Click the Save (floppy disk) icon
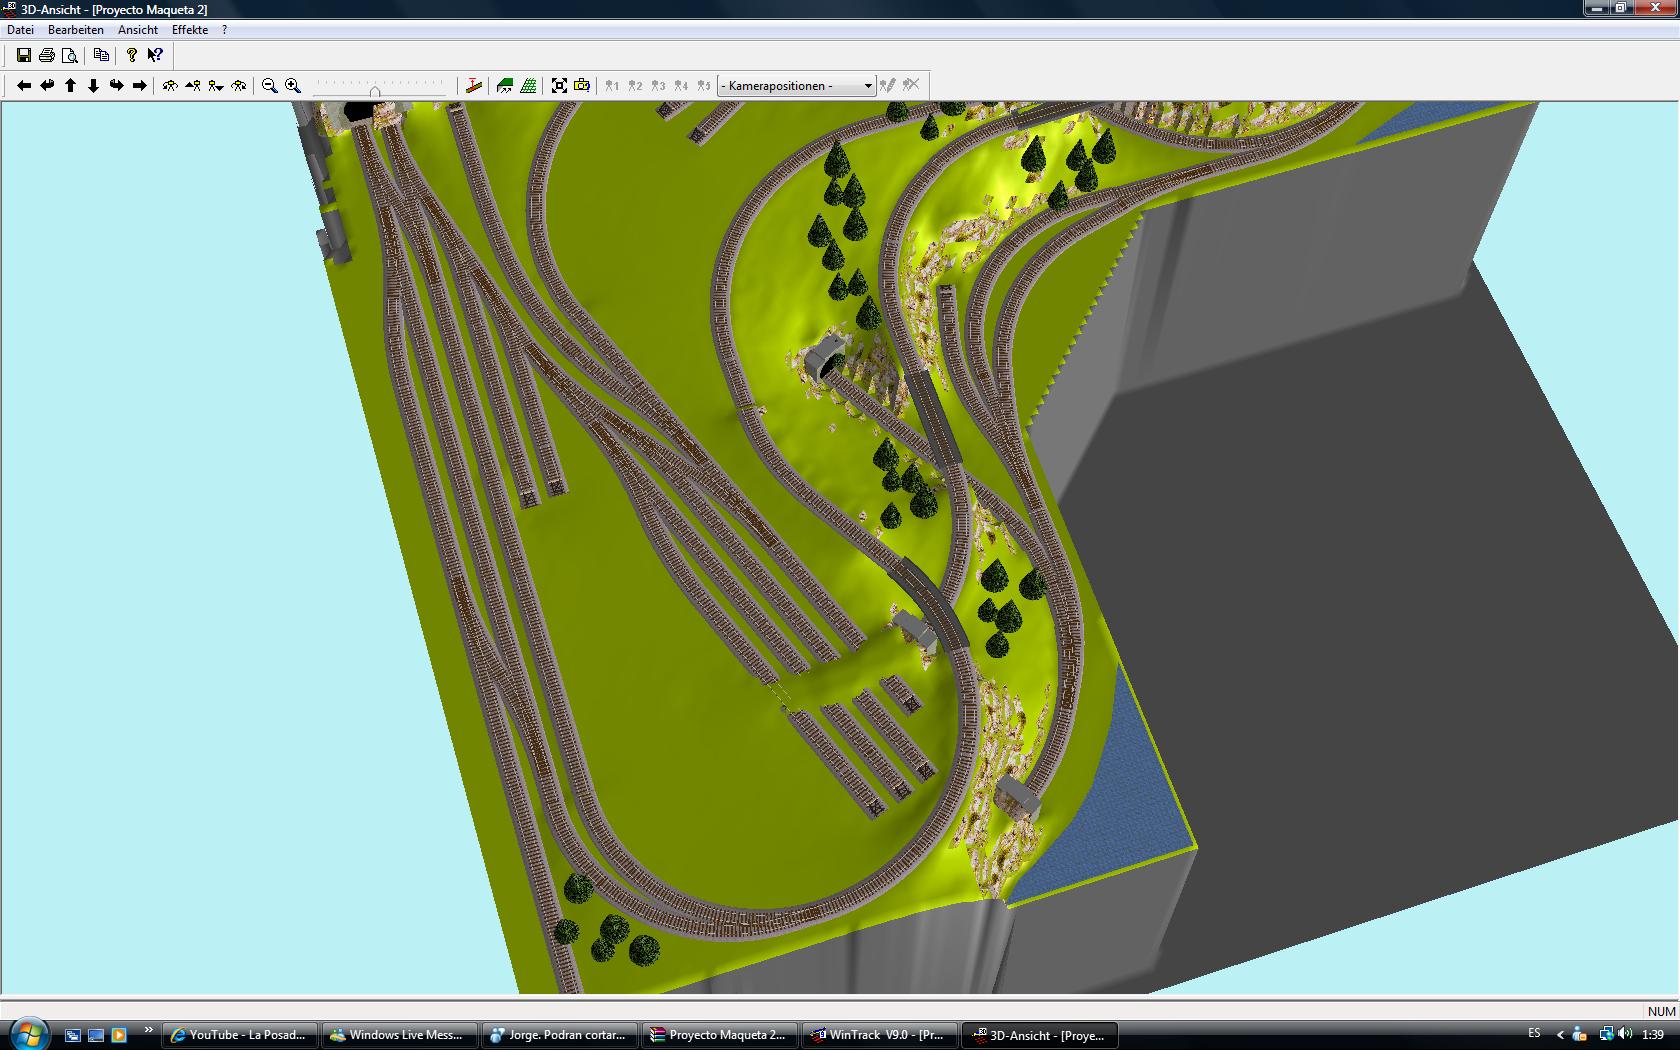The height and width of the screenshot is (1050, 1680). (x=24, y=56)
